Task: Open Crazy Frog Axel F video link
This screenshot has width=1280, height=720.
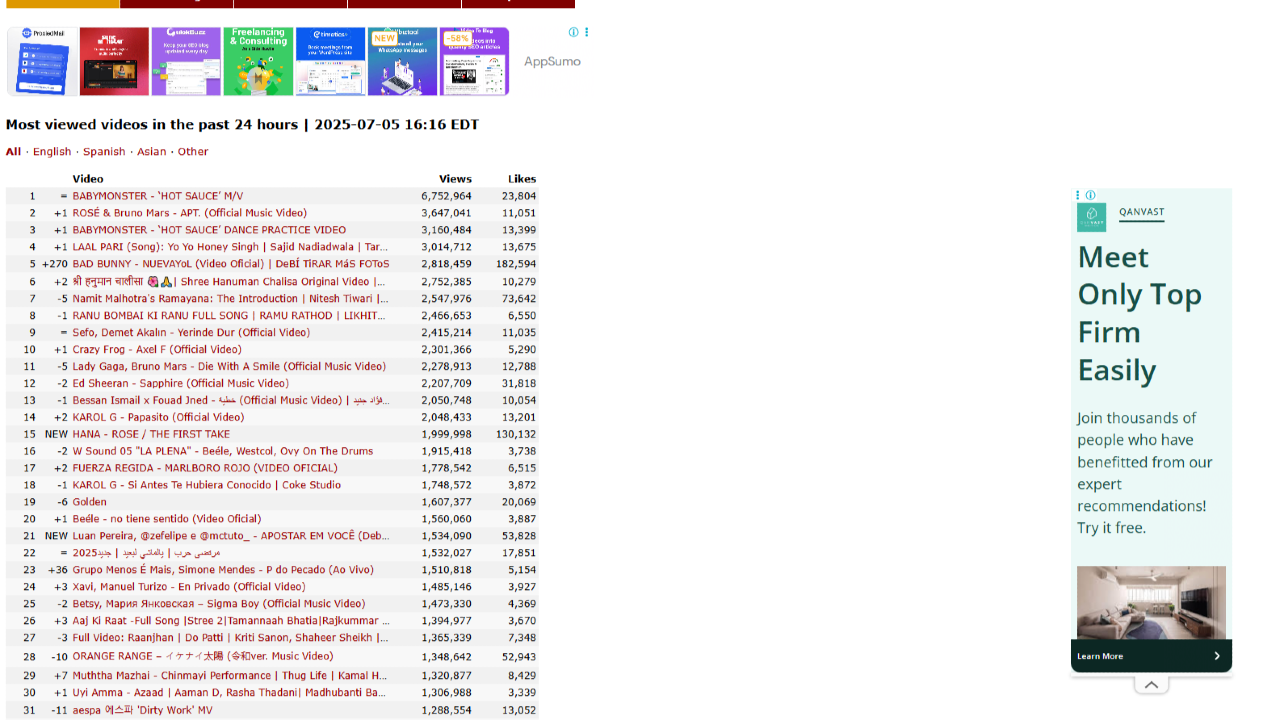Action: click(x=157, y=349)
